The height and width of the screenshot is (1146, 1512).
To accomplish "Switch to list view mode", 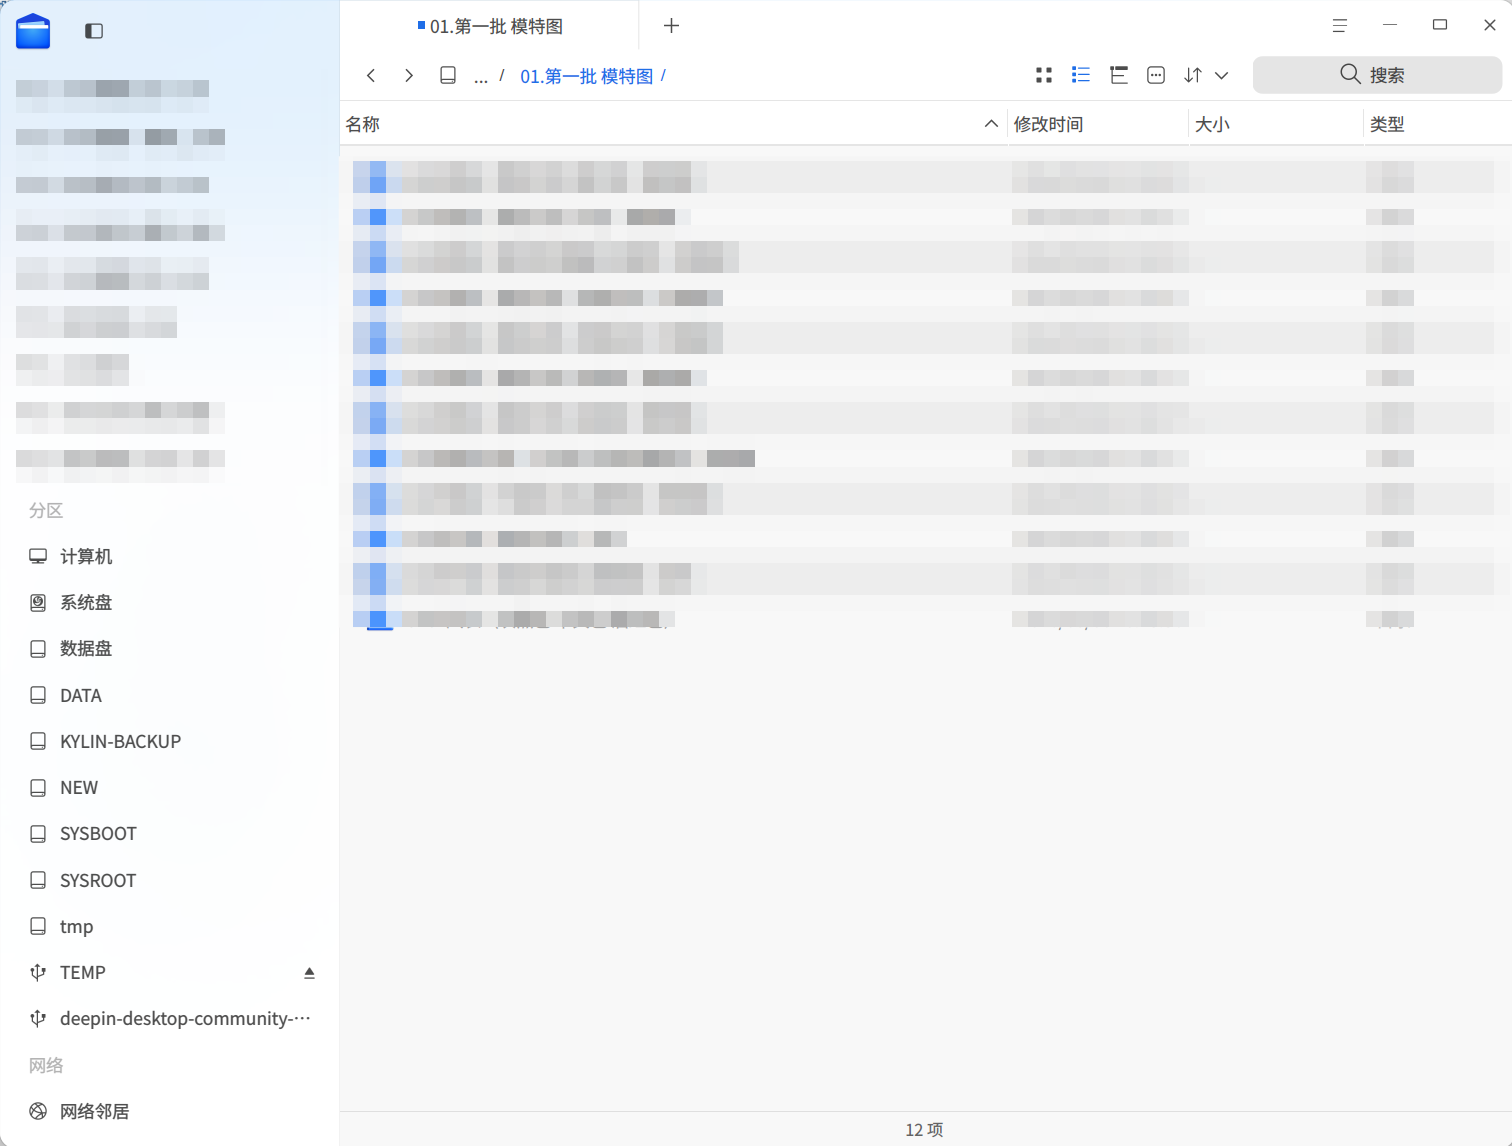I will [1081, 75].
